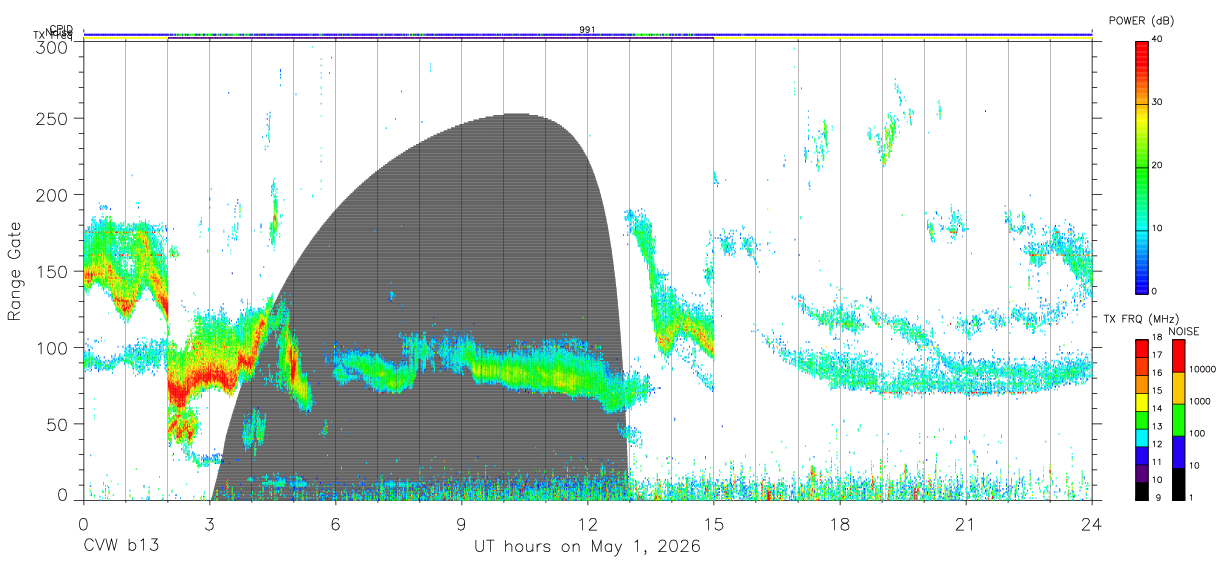
Task: Click the 1000 label on NOISE scale
Action: [1199, 401]
